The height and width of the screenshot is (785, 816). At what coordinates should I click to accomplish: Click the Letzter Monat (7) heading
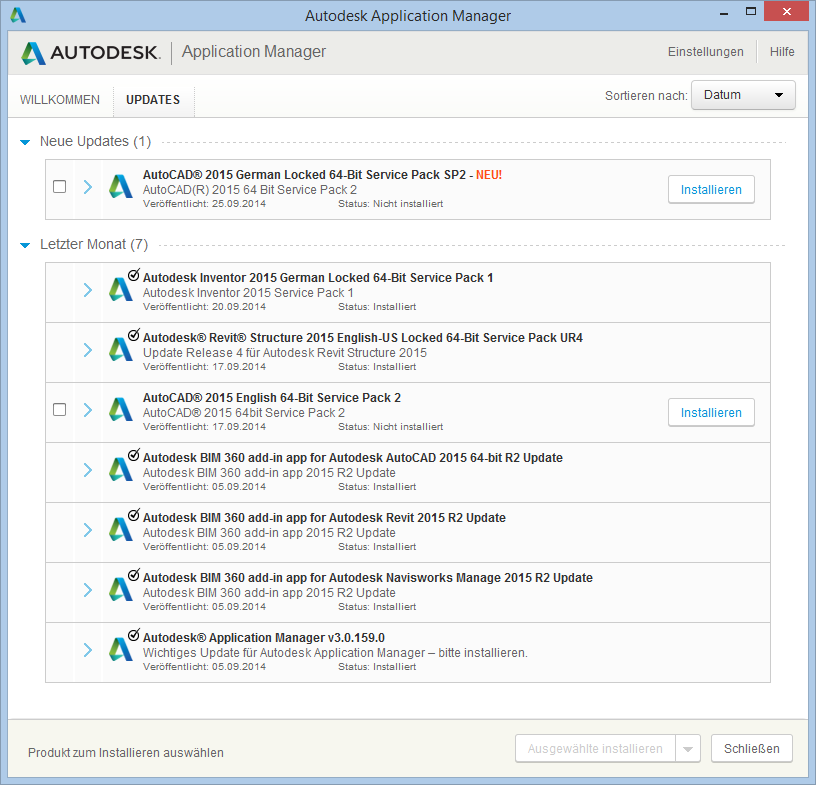click(94, 245)
